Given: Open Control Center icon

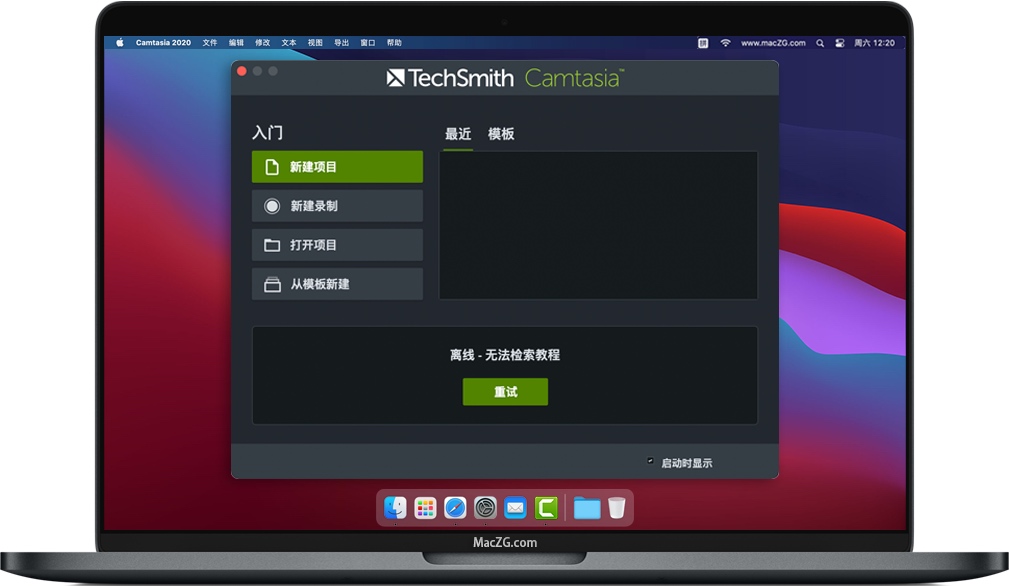Looking at the screenshot, I should pos(840,43).
